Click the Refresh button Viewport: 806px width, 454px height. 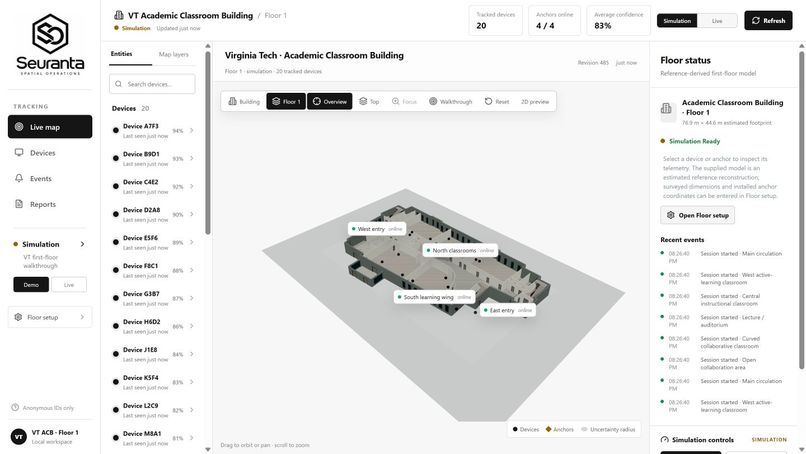(768, 21)
